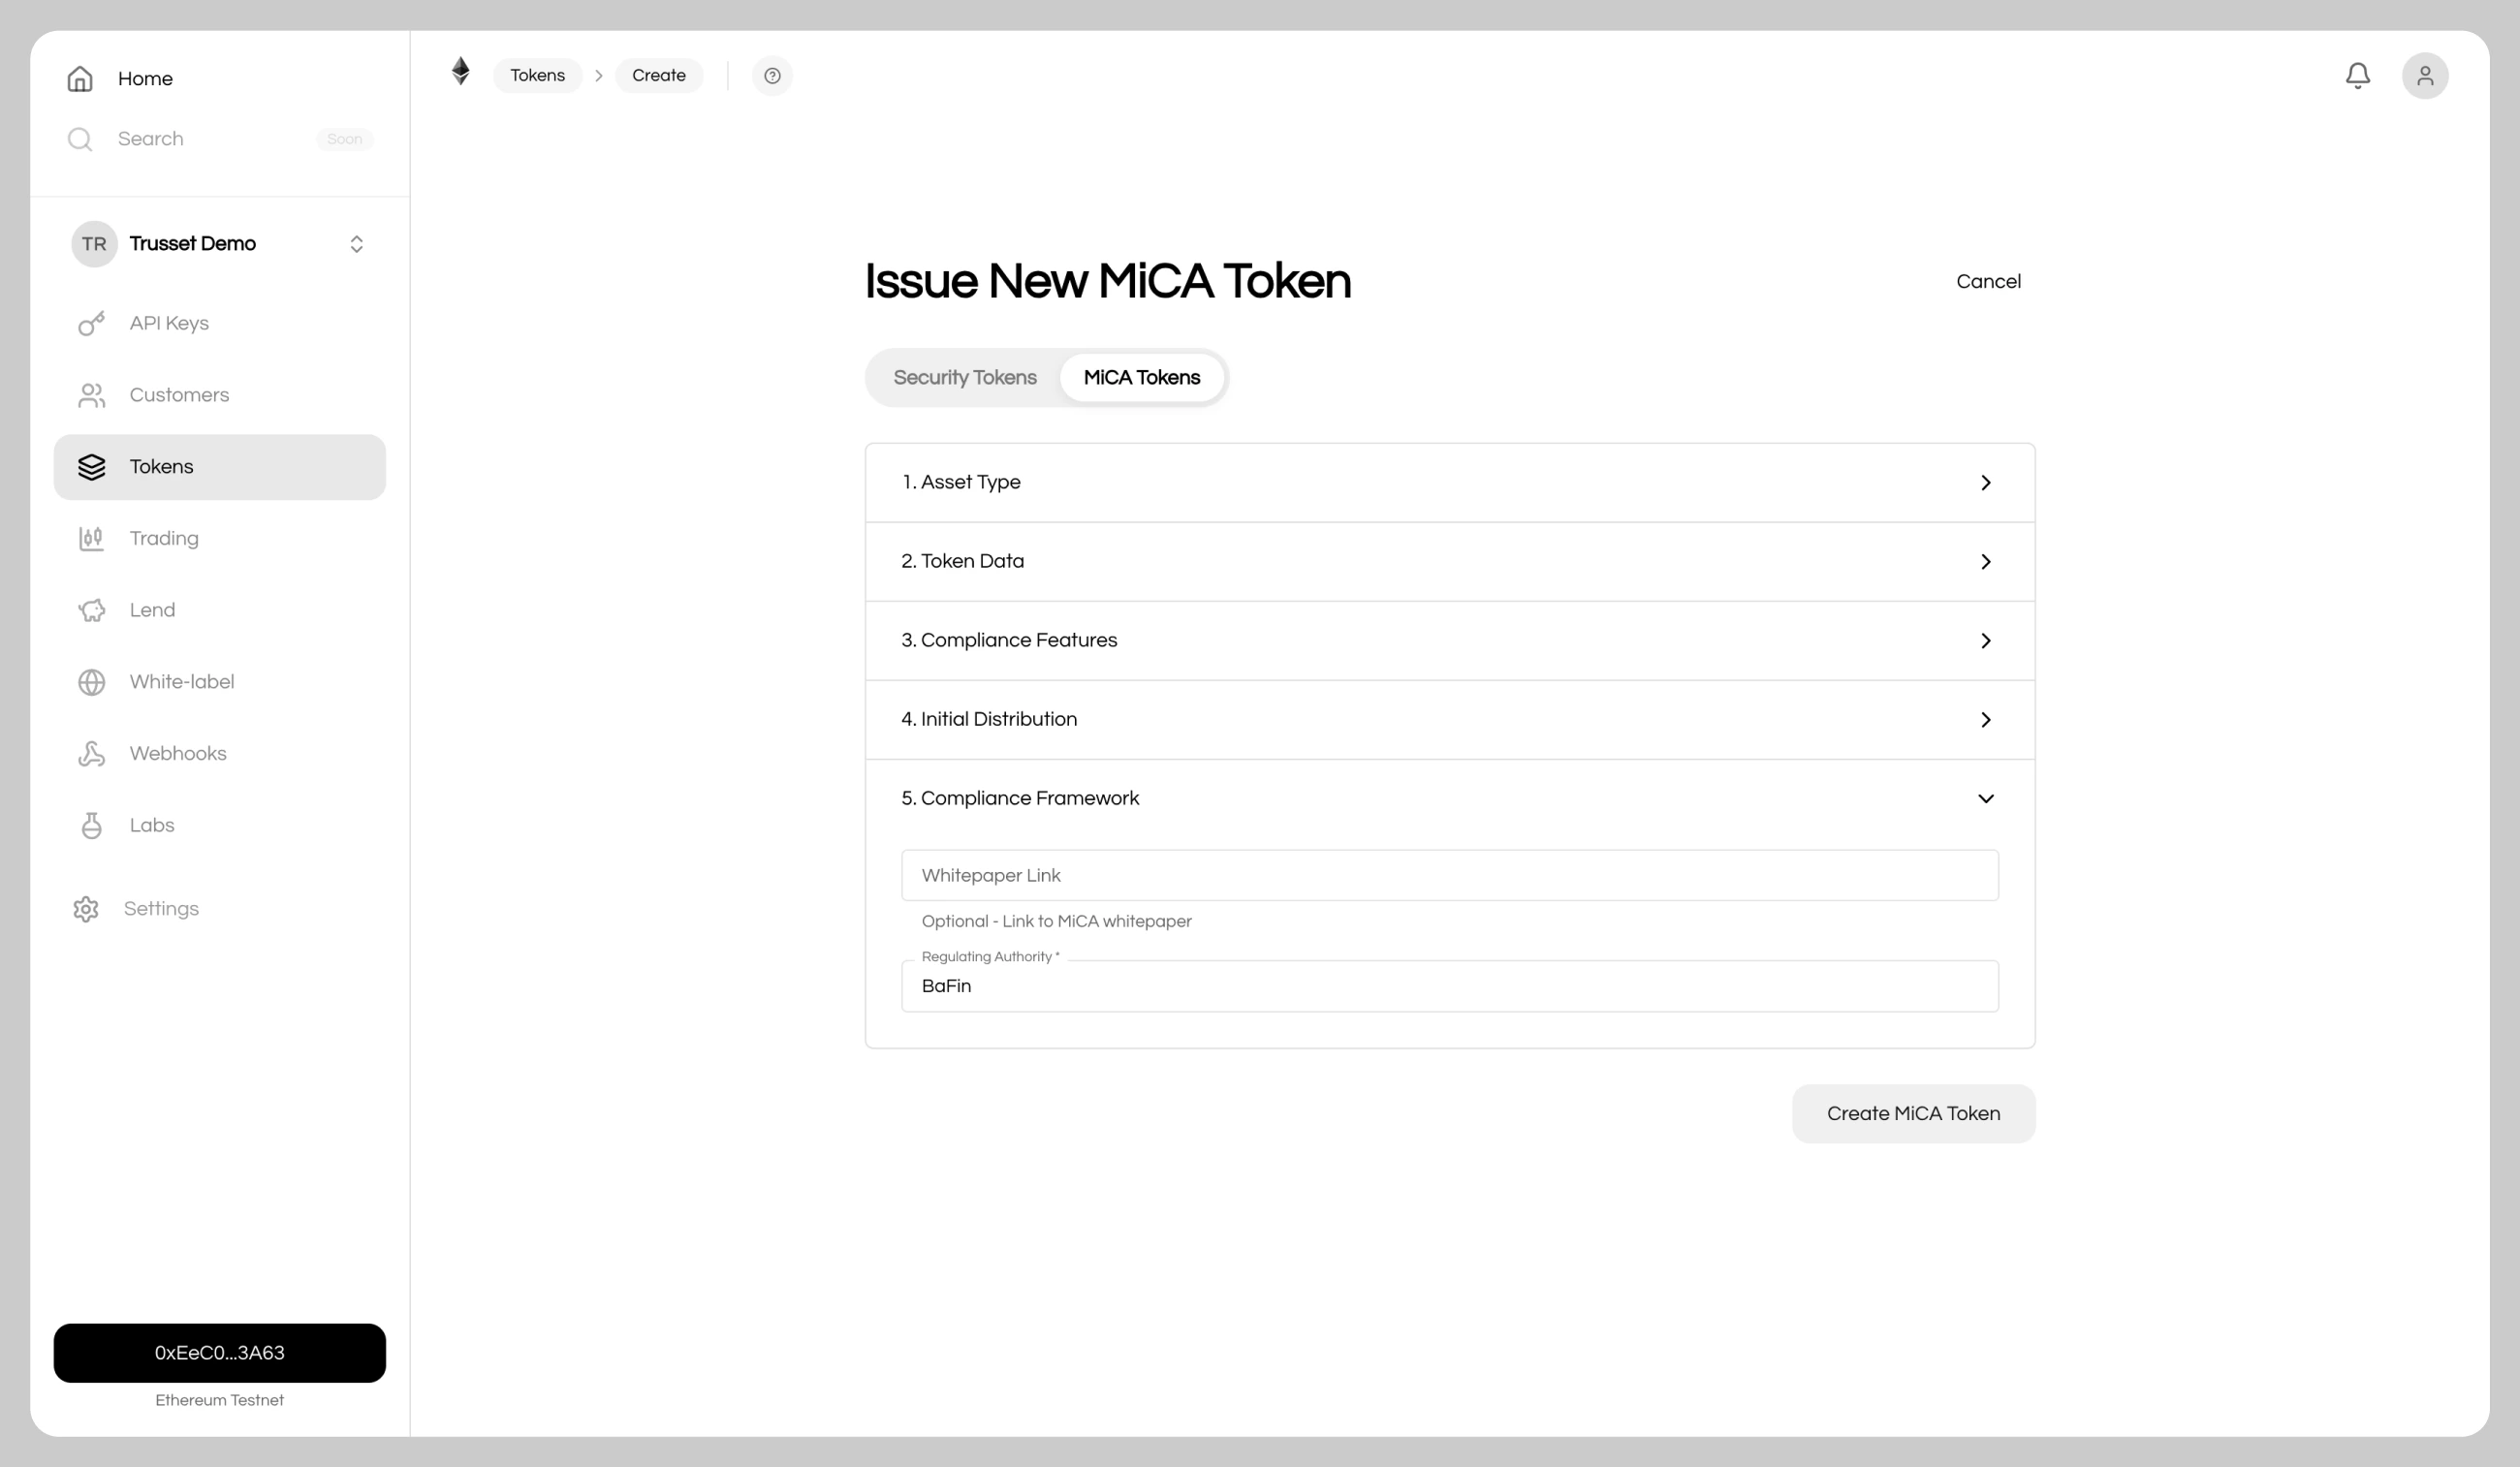The image size is (2520, 1467).
Task: Click the Lend piggy bank icon
Action: coord(92,610)
